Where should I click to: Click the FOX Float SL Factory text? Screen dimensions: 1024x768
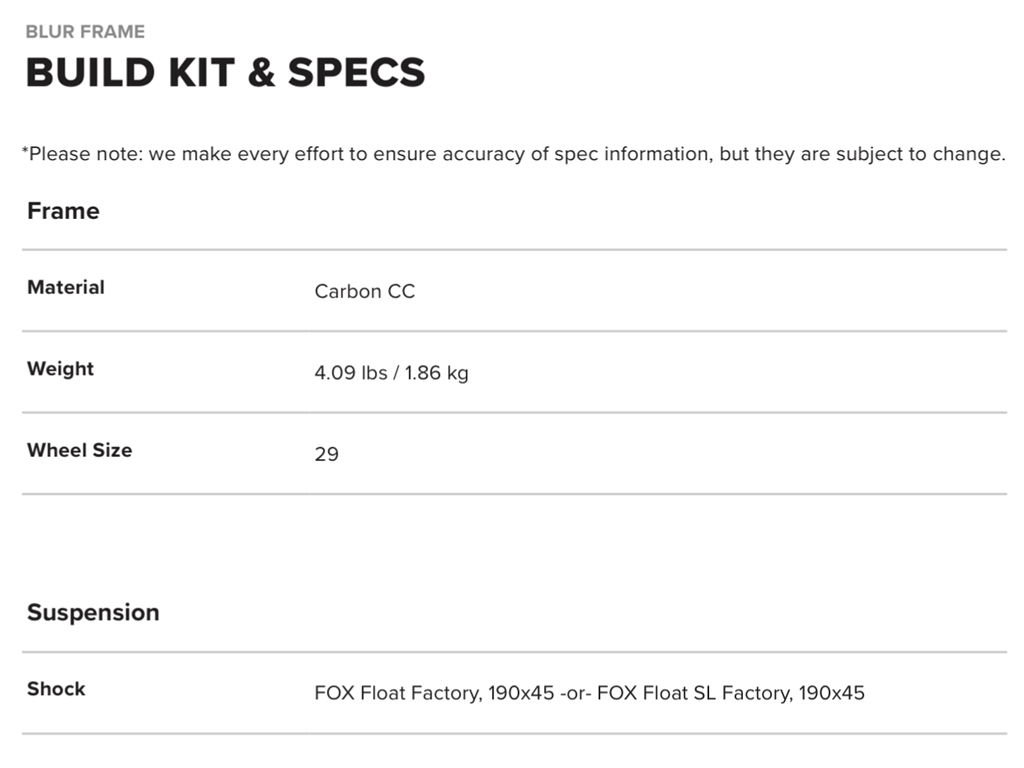694,693
